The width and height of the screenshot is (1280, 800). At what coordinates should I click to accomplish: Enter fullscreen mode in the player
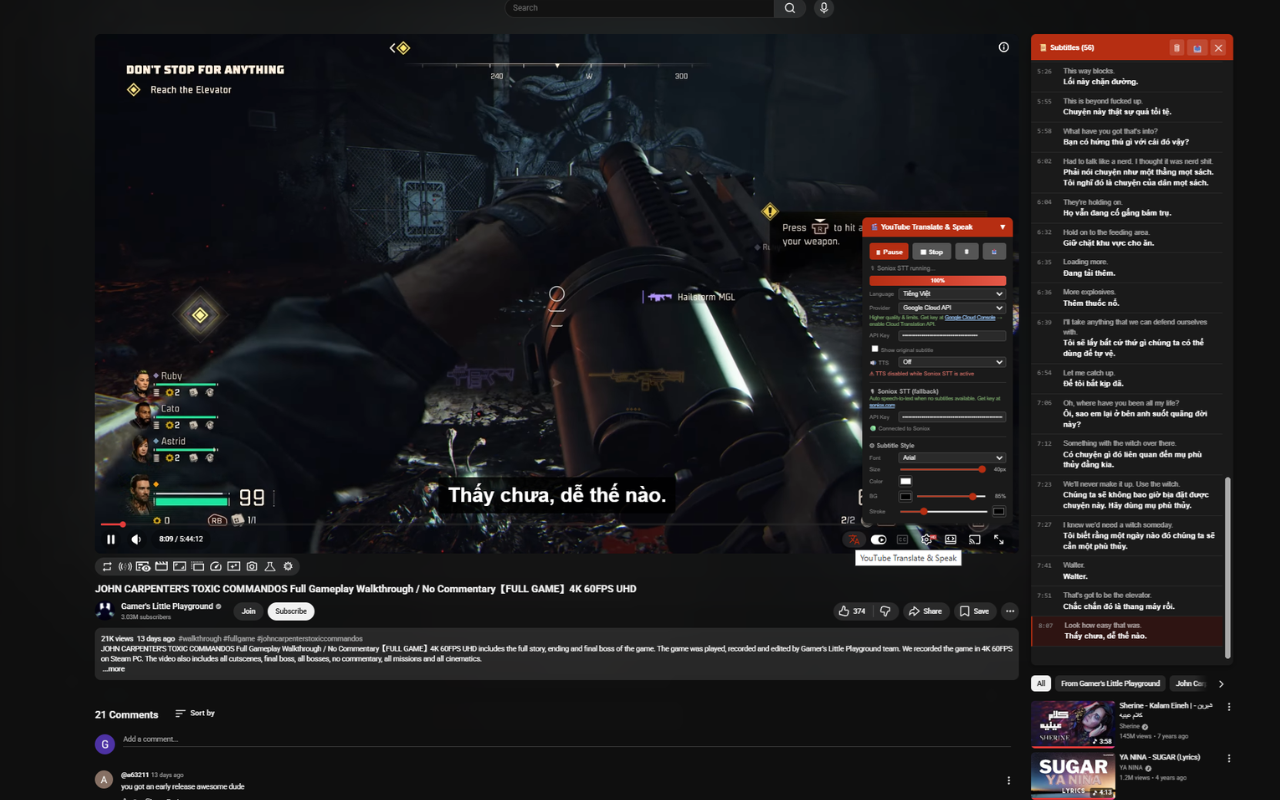click(x=998, y=540)
